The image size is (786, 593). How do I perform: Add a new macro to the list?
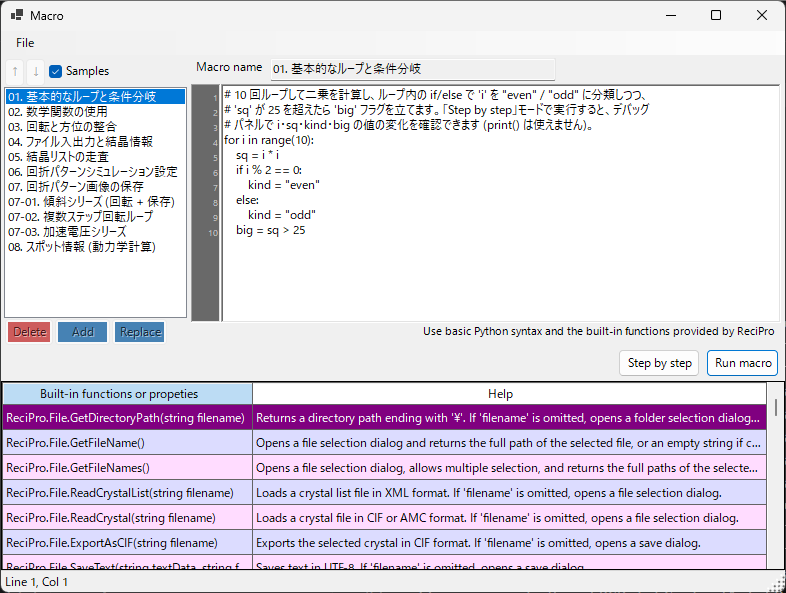pyautogui.click(x=83, y=332)
